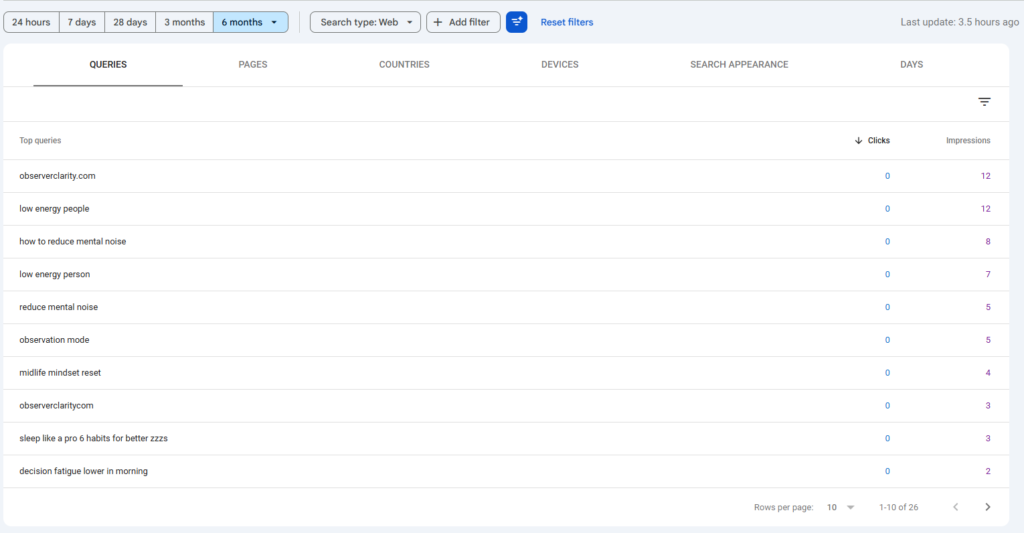1024x533 pixels.
Task: Open the 6 months date range dropdown
Action: 251,22
